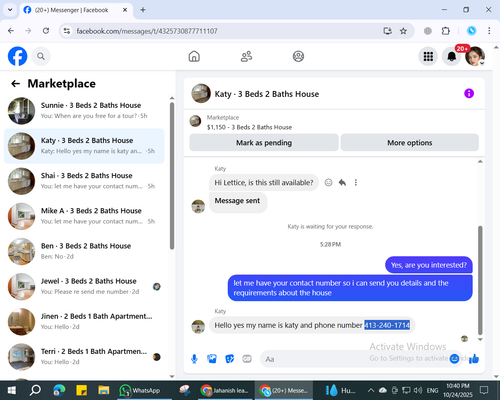The height and width of the screenshot is (400, 500).
Task: Click the browser back button
Action: coord(11,31)
